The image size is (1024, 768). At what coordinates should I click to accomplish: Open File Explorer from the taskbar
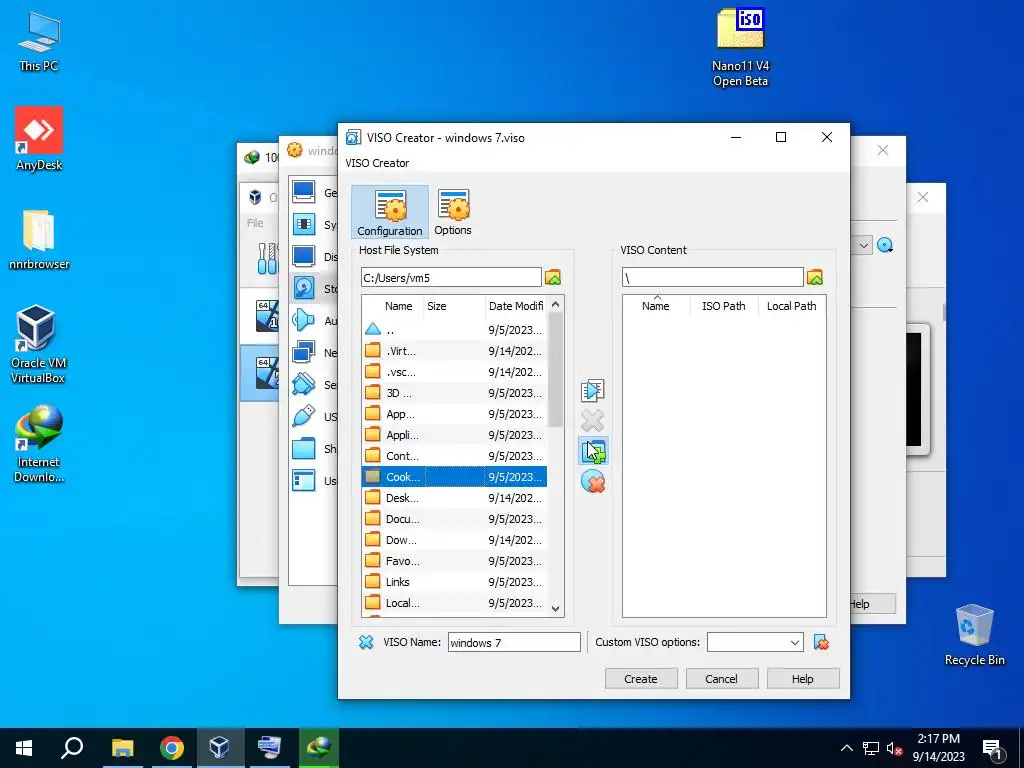pyautogui.click(x=122, y=748)
